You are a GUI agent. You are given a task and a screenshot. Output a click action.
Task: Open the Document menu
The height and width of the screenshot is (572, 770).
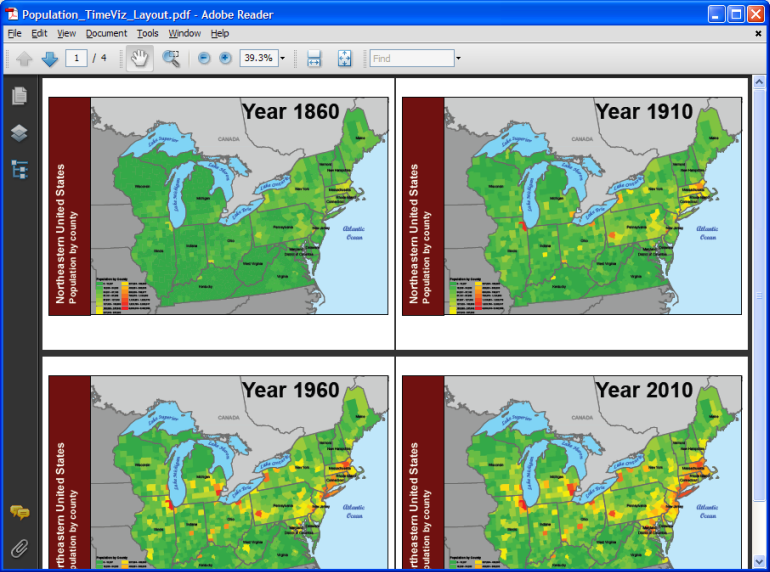pyautogui.click(x=106, y=33)
